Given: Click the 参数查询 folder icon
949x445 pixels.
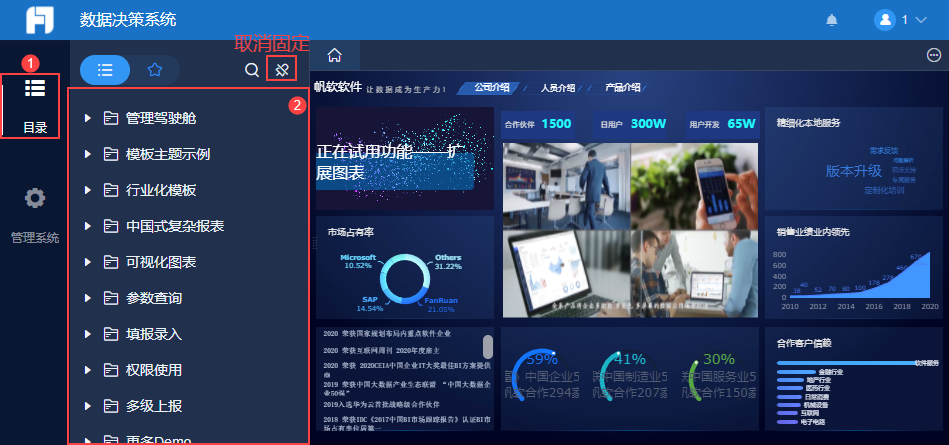Looking at the screenshot, I should click(x=111, y=298).
